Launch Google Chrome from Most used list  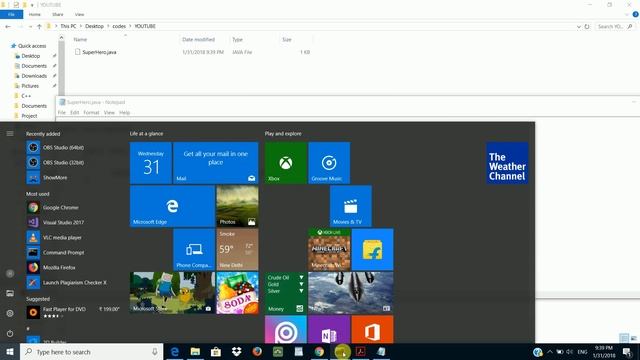tap(52, 207)
